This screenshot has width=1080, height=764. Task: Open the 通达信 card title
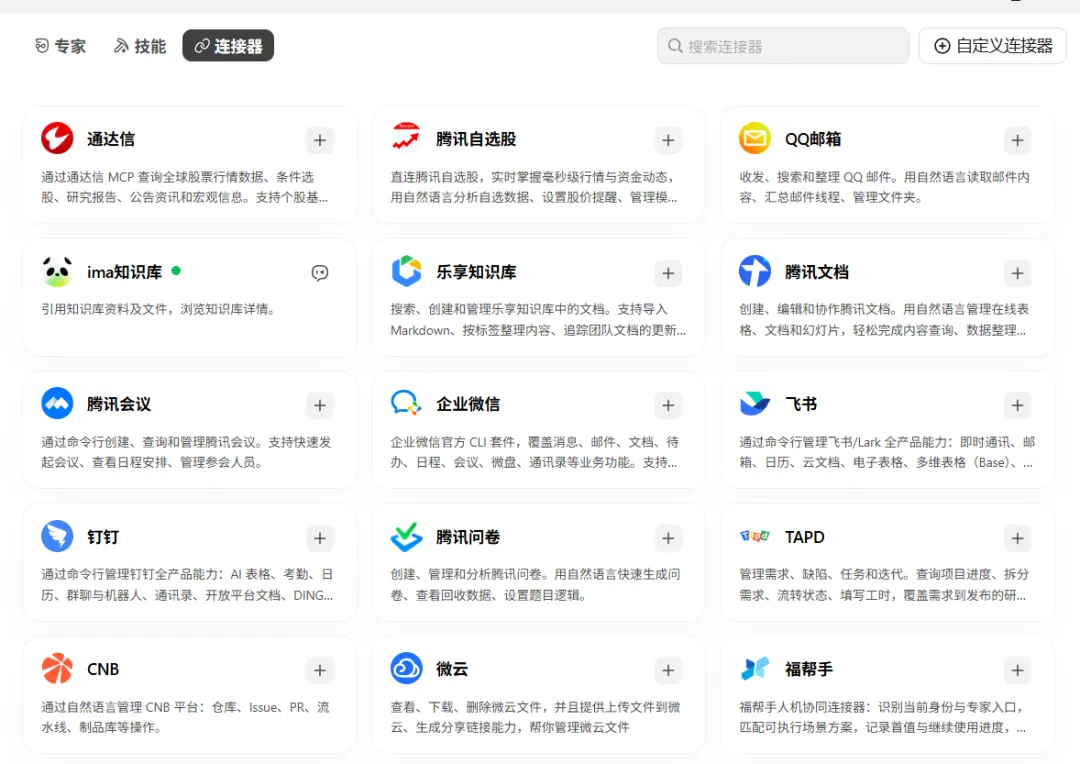point(111,139)
